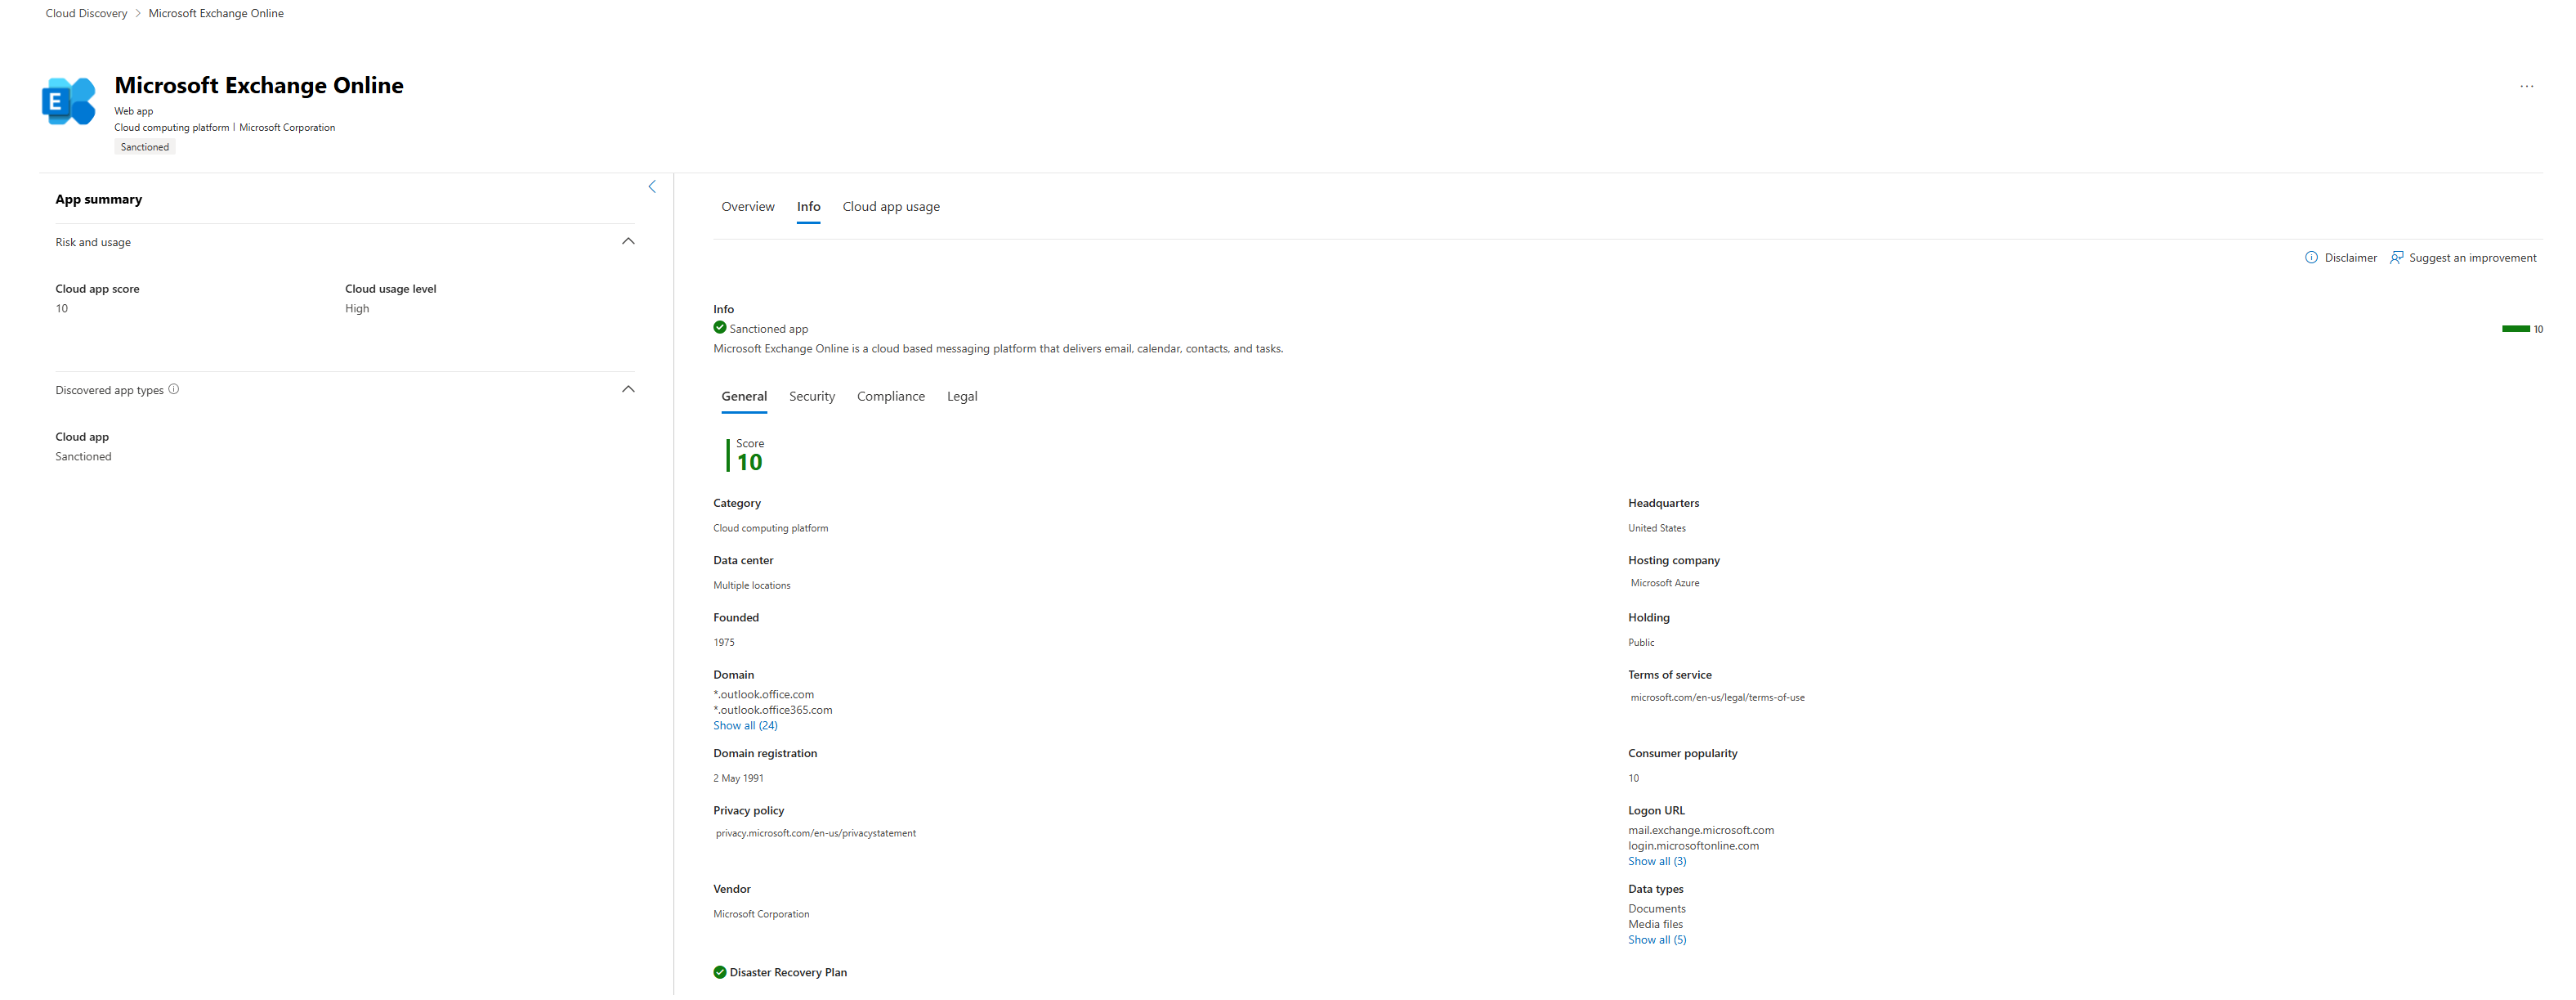
Task: Click the Disaster Recovery Plan checkmark icon
Action: pos(719,972)
